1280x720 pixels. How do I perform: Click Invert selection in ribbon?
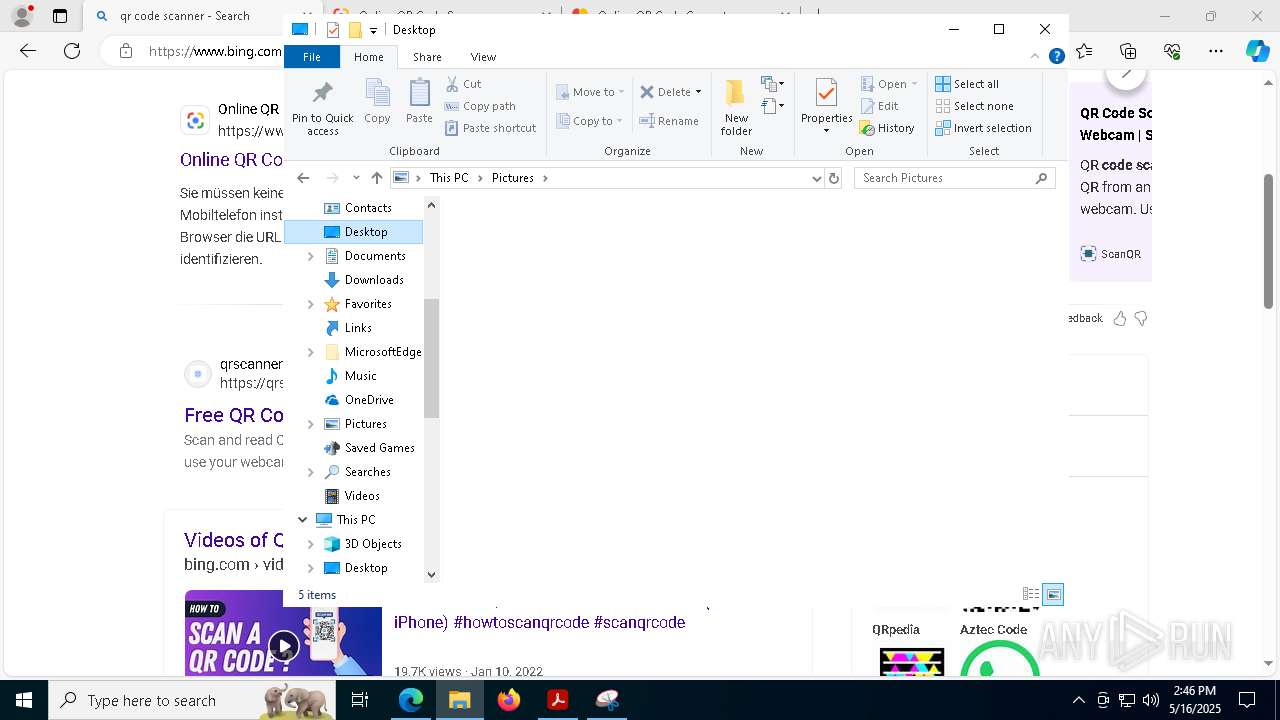pos(983,128)
